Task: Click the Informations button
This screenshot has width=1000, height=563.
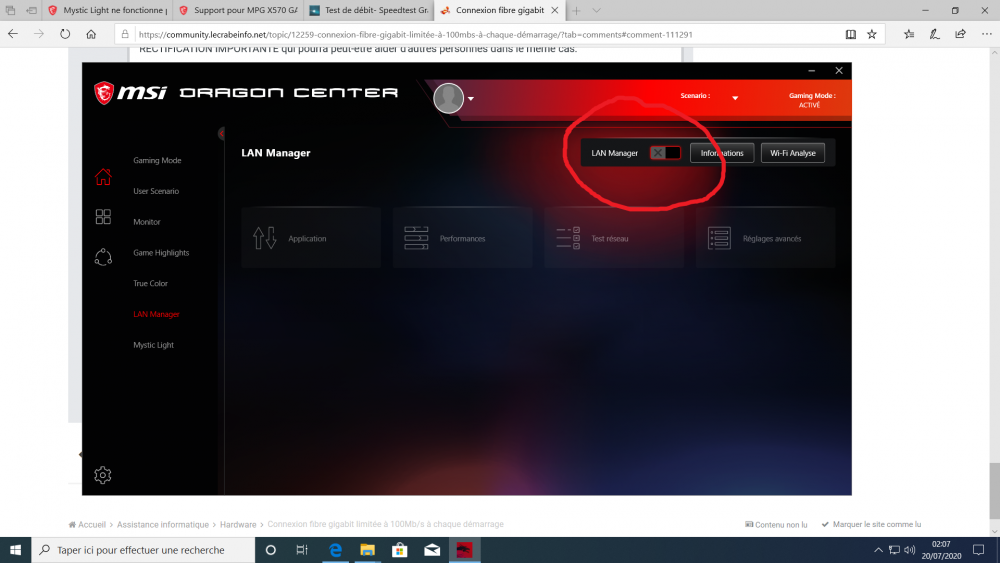Action: 722,153
